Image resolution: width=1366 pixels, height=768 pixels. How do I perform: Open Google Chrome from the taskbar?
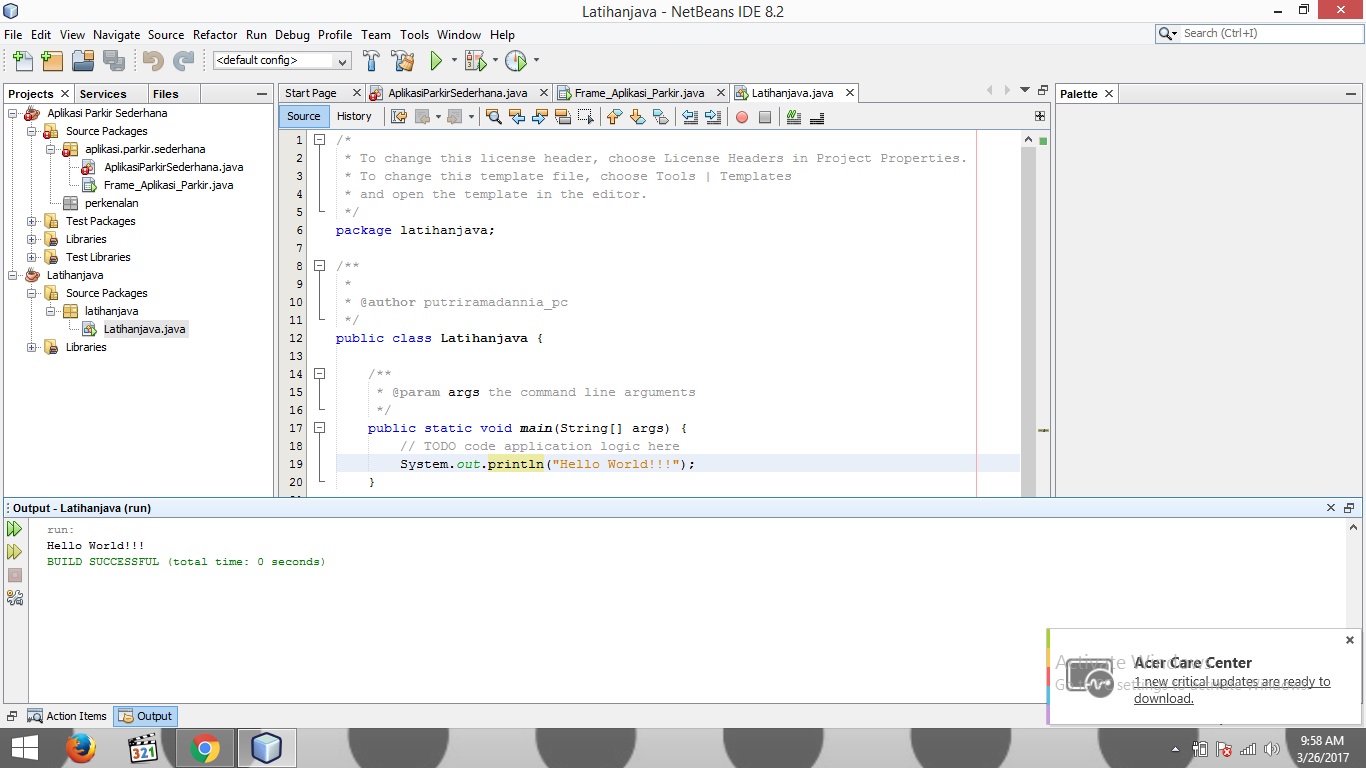[204, 747]
